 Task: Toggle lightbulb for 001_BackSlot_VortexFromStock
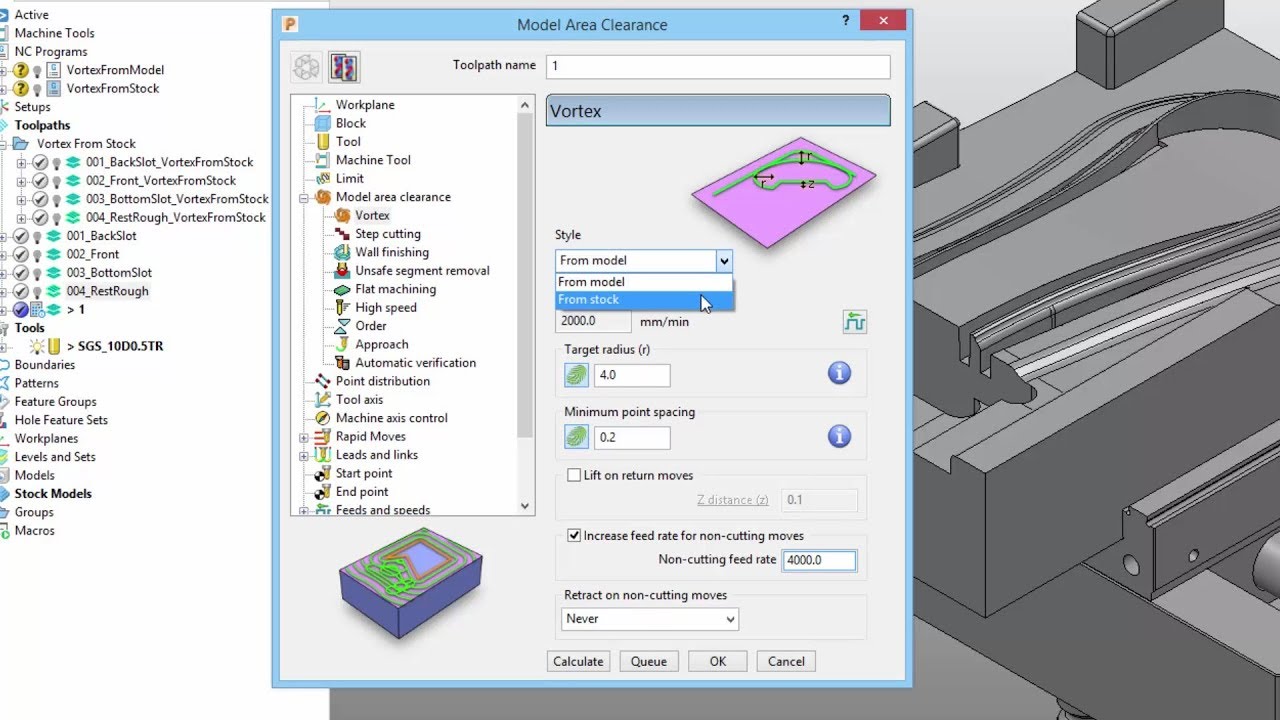57,162
